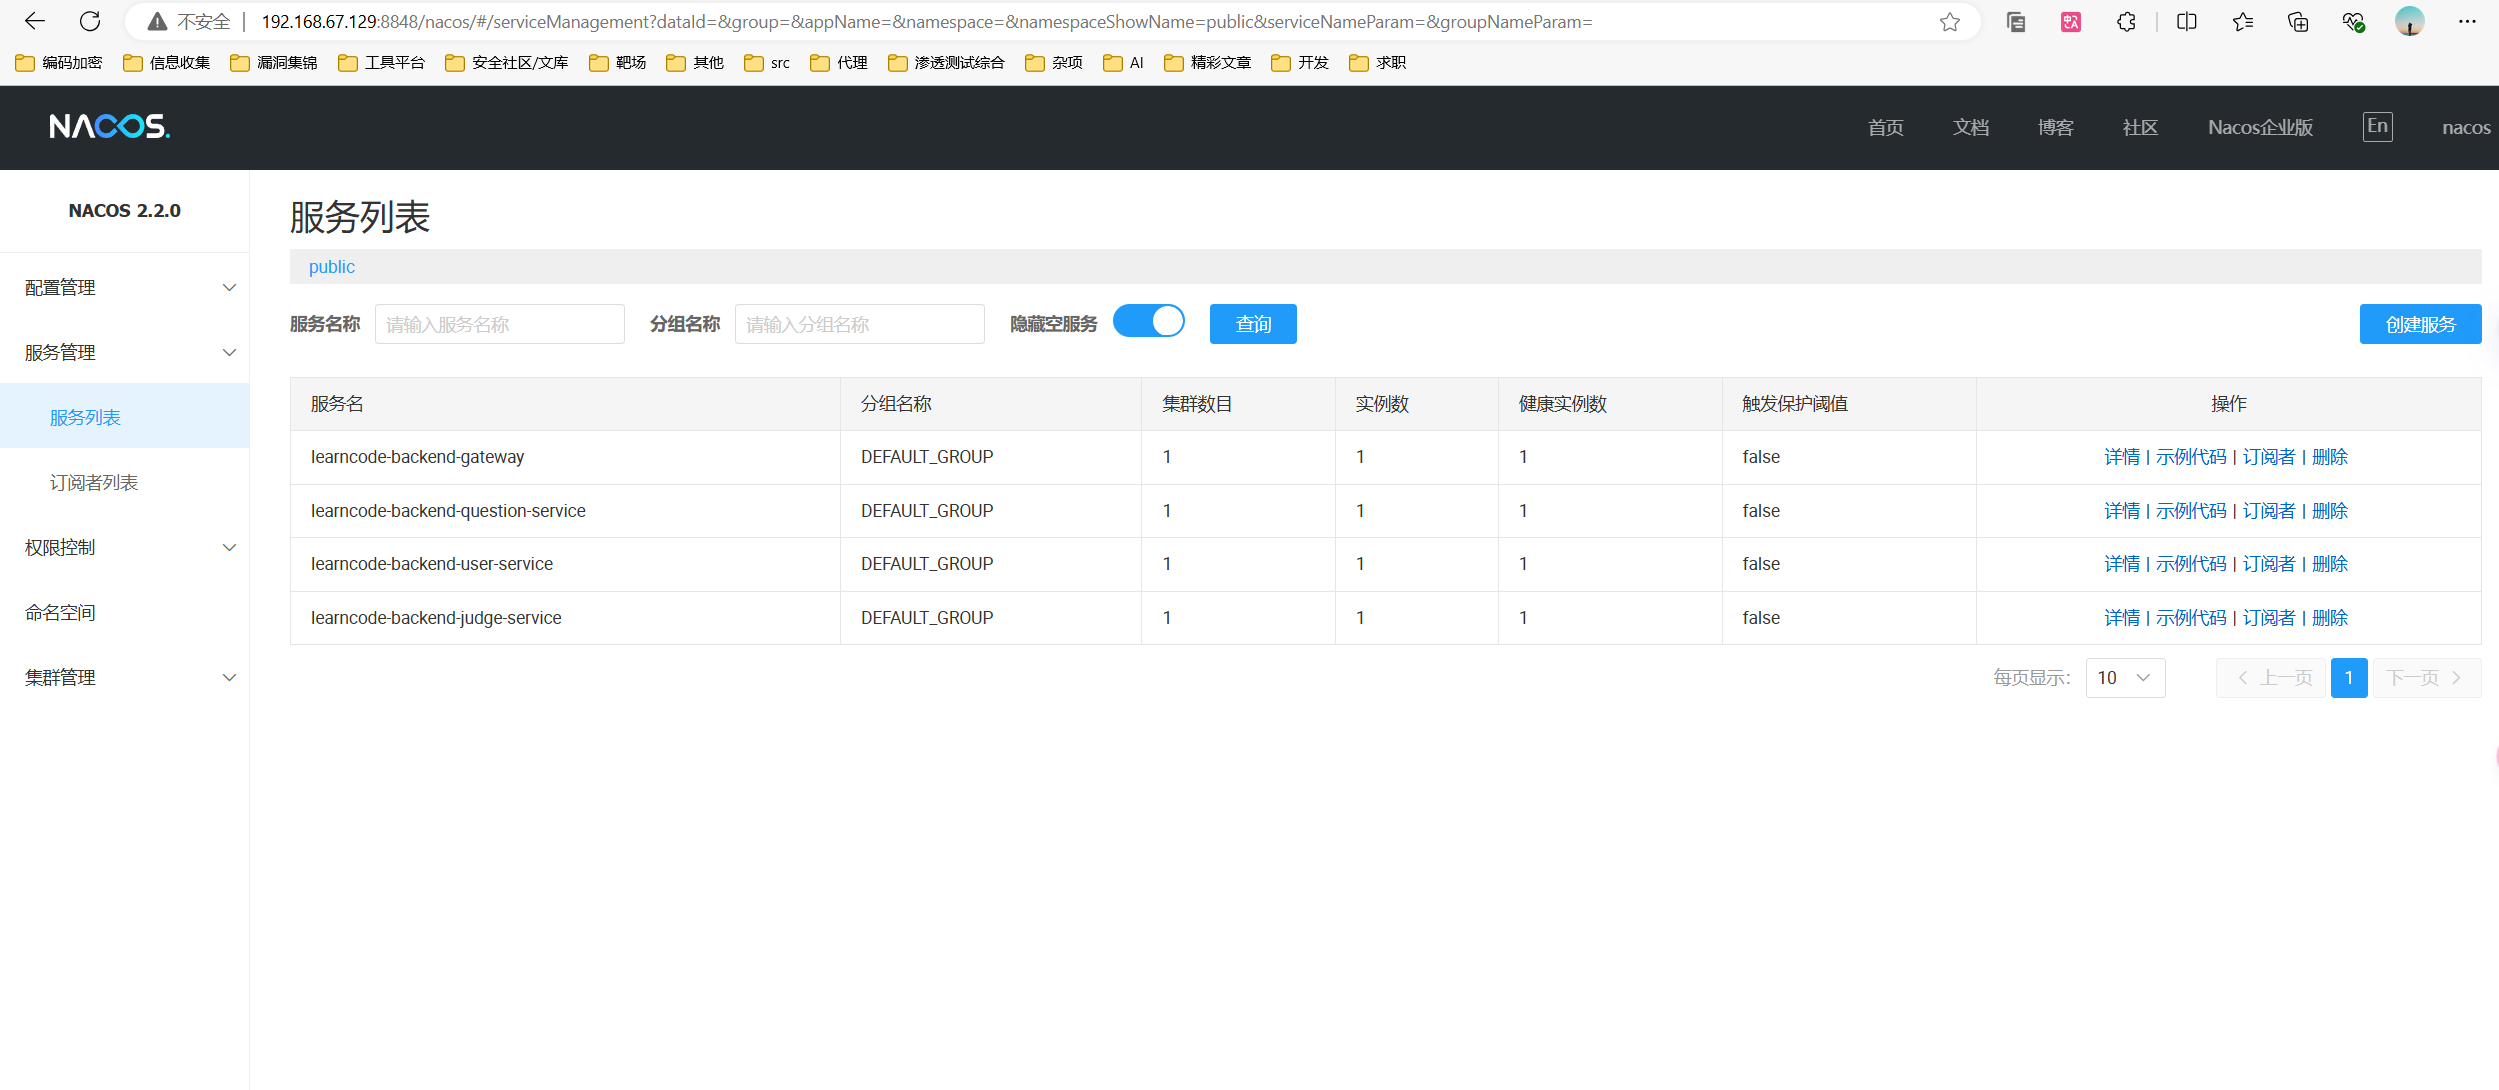
Task: Open 详情 for learncode-backend-gateway
Action: pos(2122,457)
